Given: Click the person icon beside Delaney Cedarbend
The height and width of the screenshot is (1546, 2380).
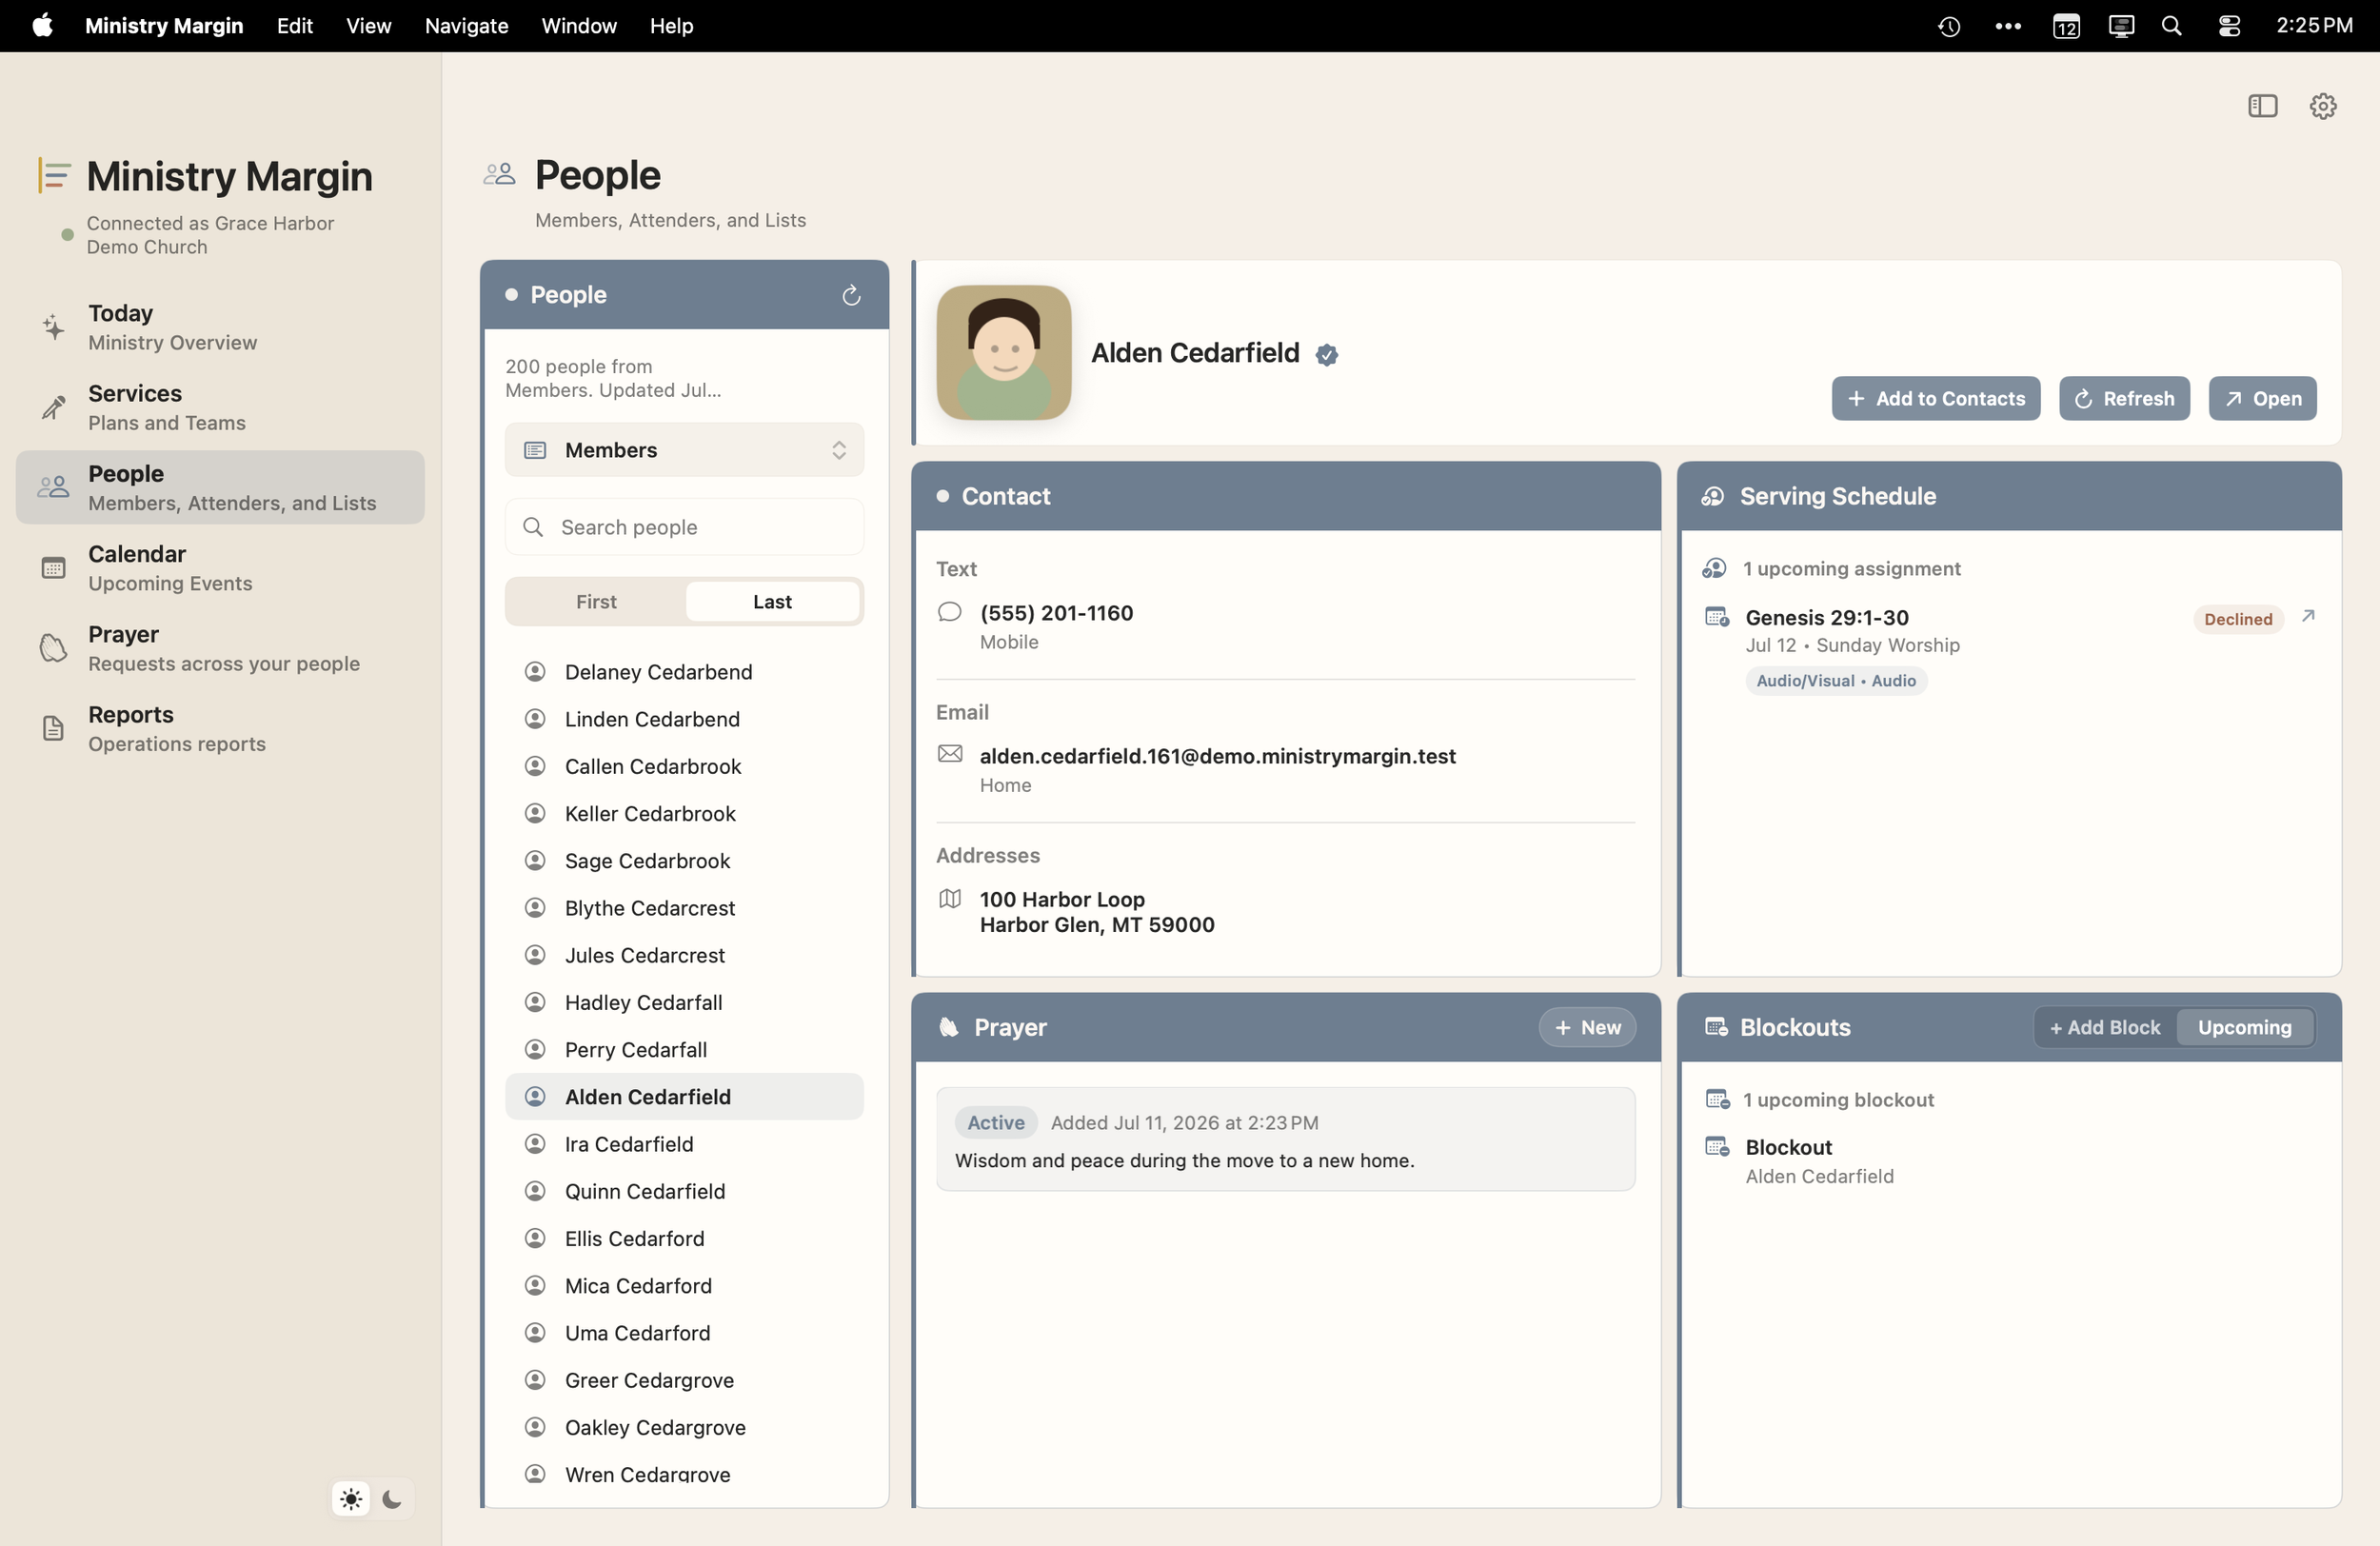Looking at the screenshot, I should (x=535, y=671).
